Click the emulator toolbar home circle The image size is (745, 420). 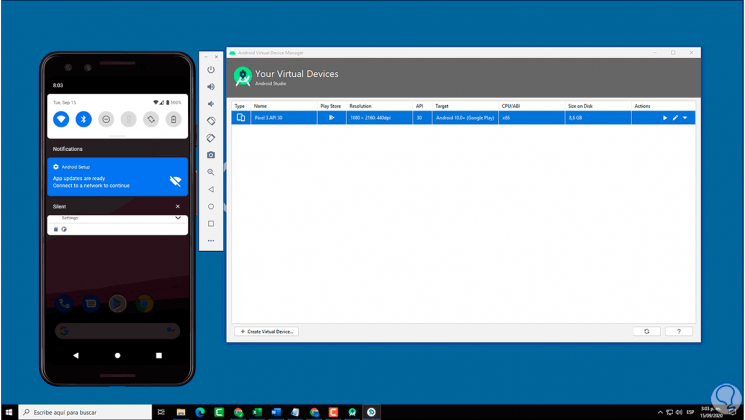(211, 206)
